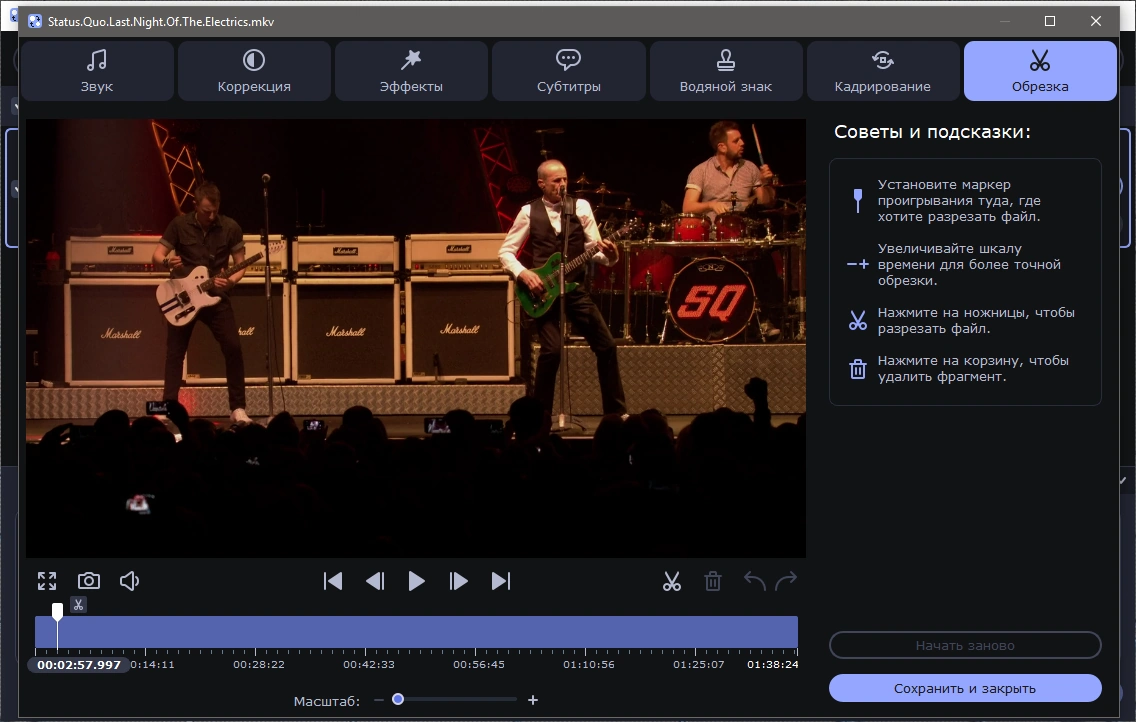Undo the last action
1136x722 pixels.
click(755, 580)
